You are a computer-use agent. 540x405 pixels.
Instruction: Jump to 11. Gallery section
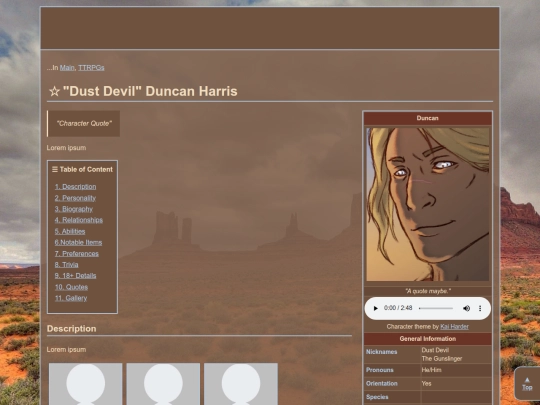71,298
